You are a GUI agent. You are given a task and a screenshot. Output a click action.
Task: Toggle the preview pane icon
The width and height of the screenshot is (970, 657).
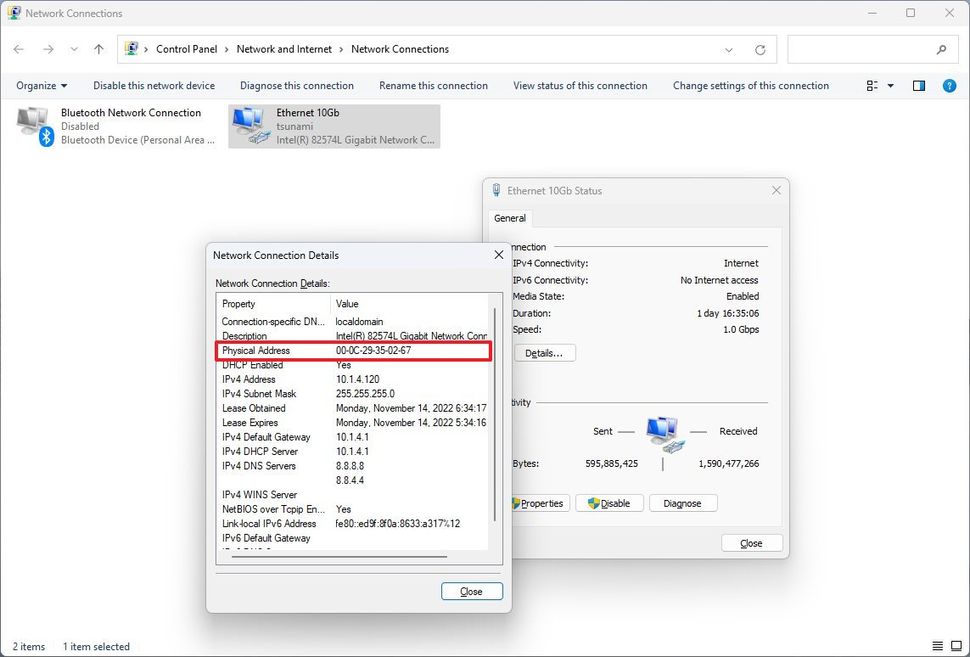[918, 85]
